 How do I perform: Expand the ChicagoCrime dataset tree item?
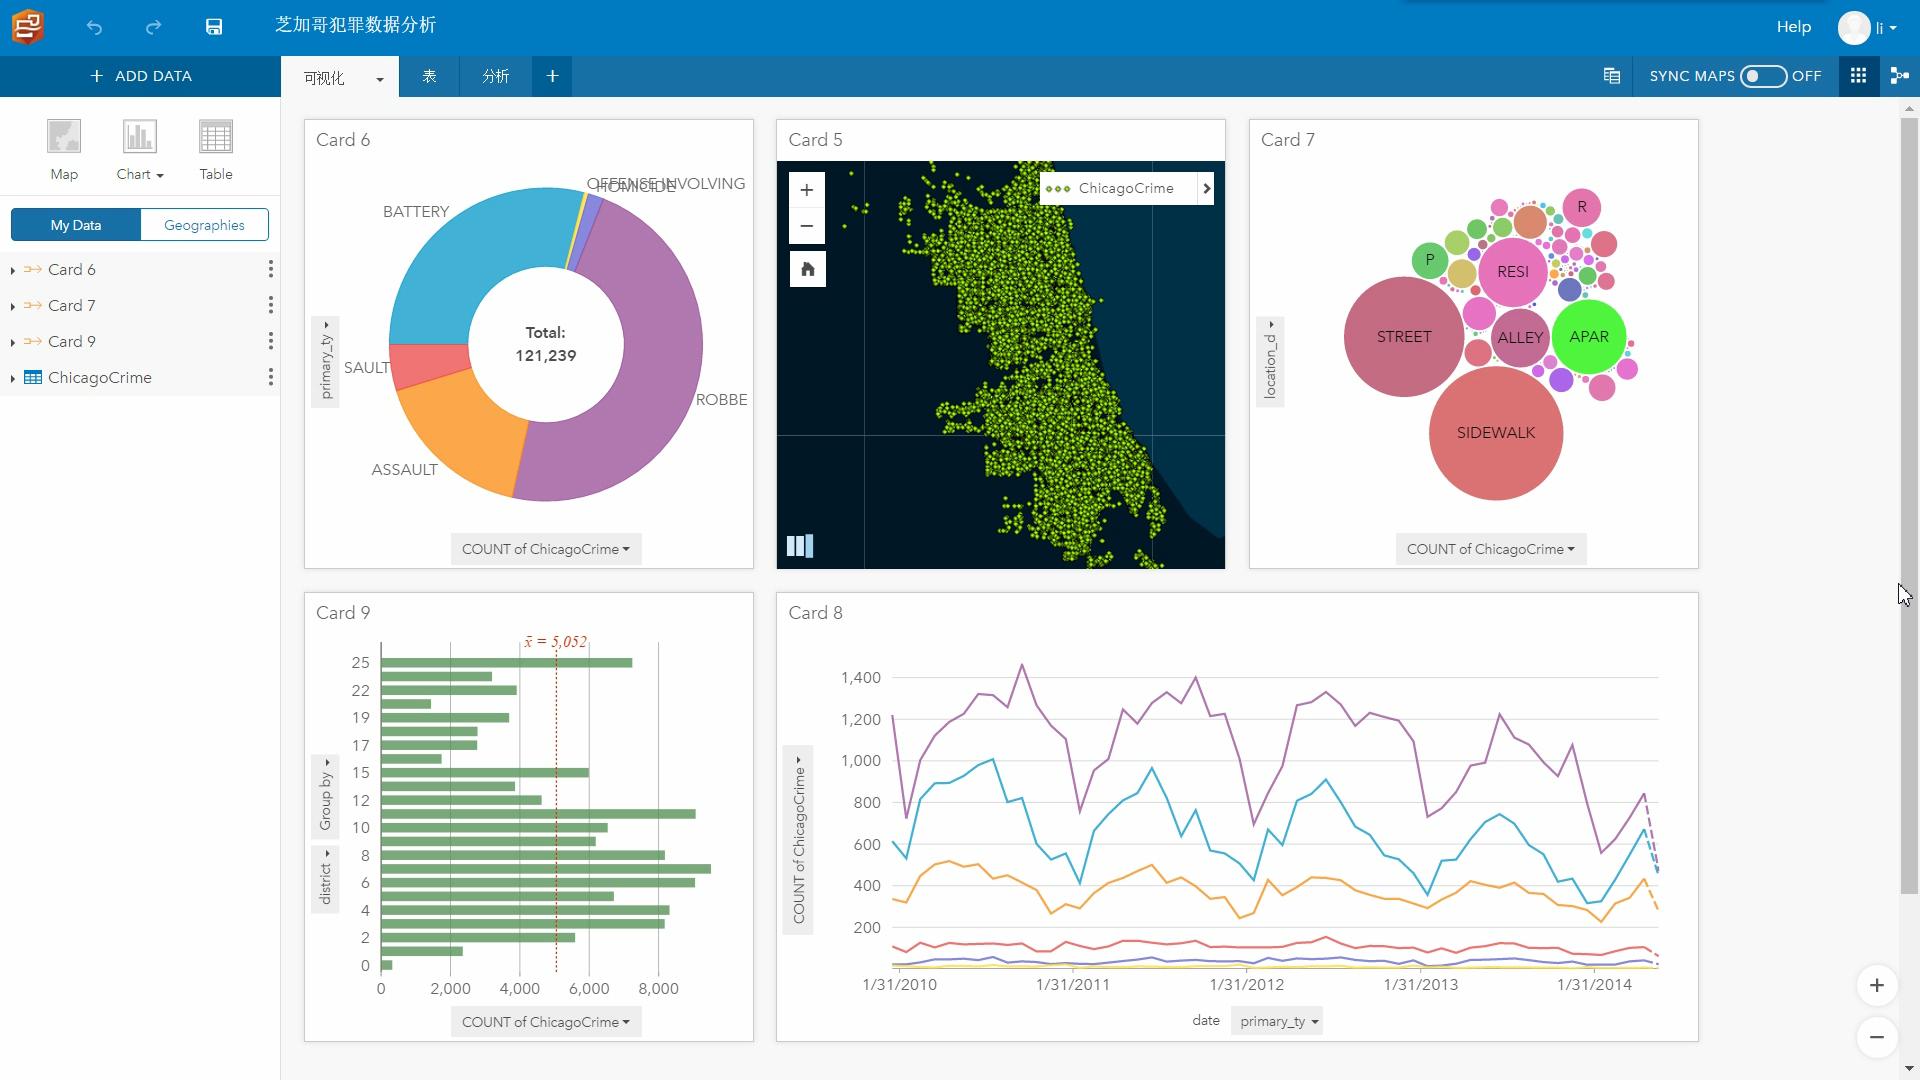(x=12, y=378)
